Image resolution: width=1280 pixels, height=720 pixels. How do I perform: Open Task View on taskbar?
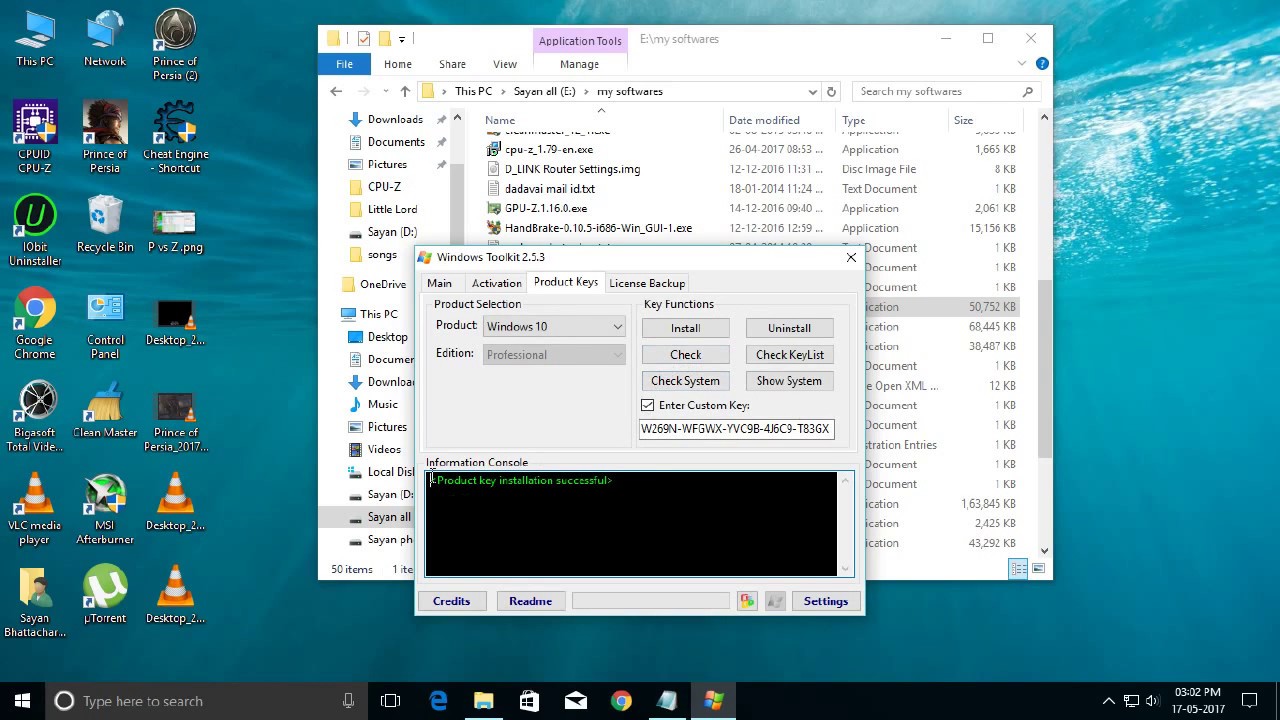pos(391,701)
